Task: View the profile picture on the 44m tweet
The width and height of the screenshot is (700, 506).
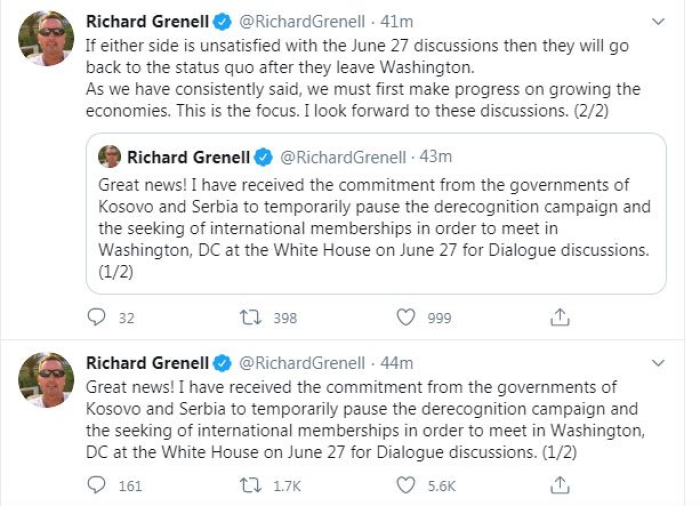Action: (46, 380)
